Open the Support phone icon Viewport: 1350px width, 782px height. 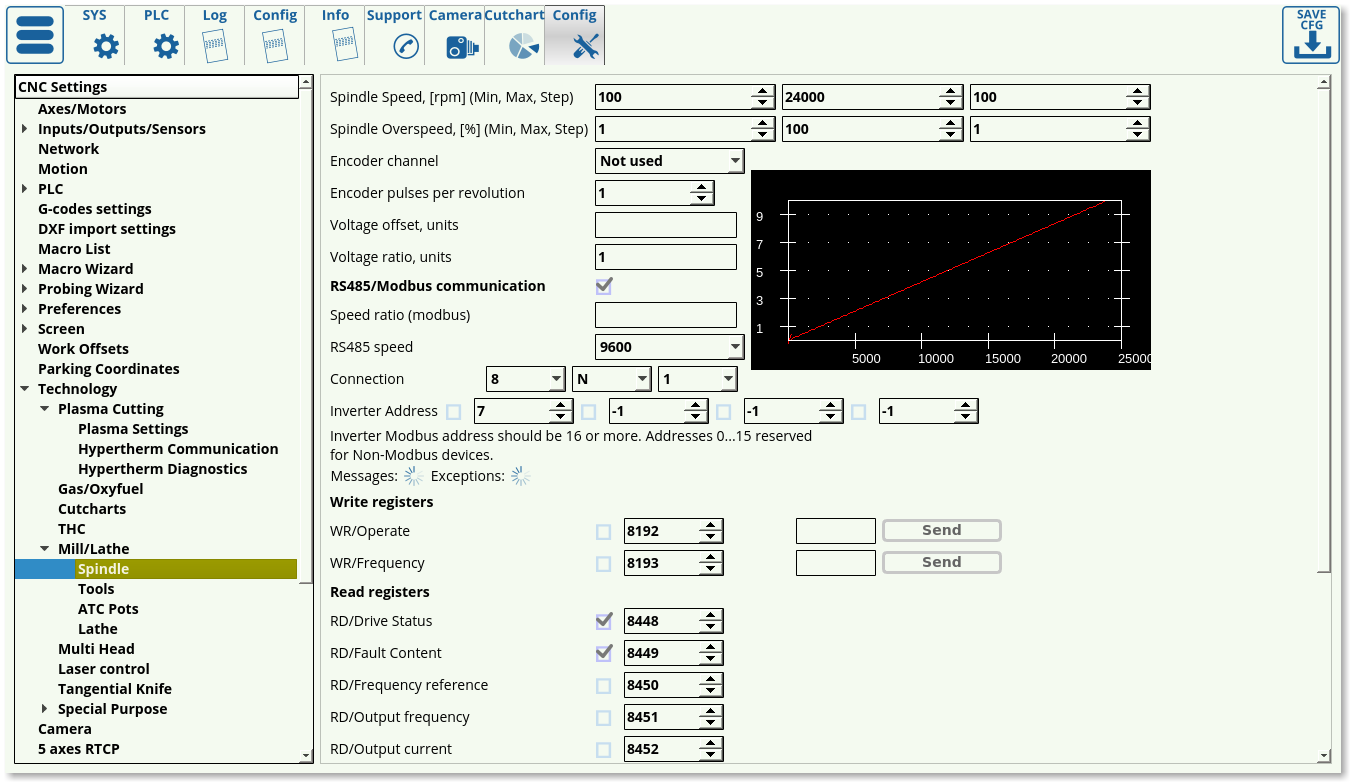pyautogui.click(x=405, y=46)
